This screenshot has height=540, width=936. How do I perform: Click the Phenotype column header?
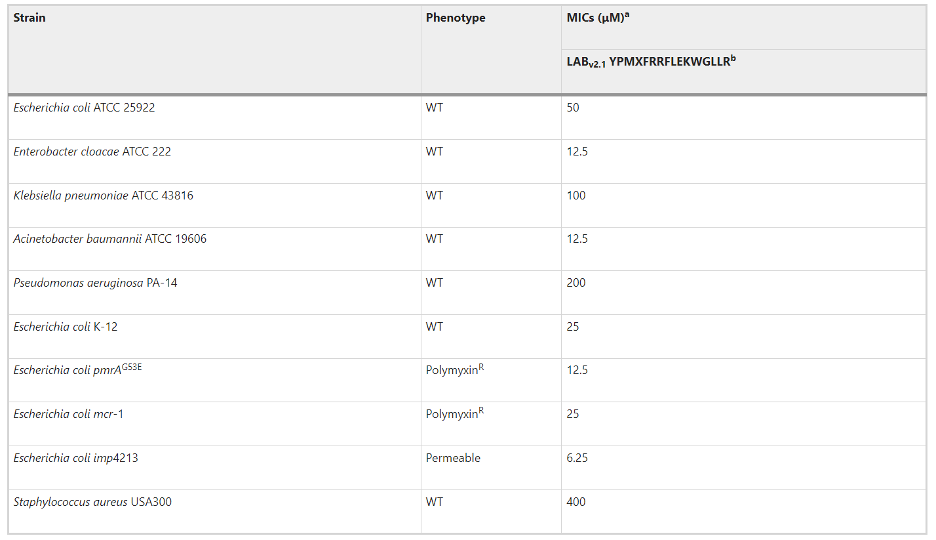(455, 18)
